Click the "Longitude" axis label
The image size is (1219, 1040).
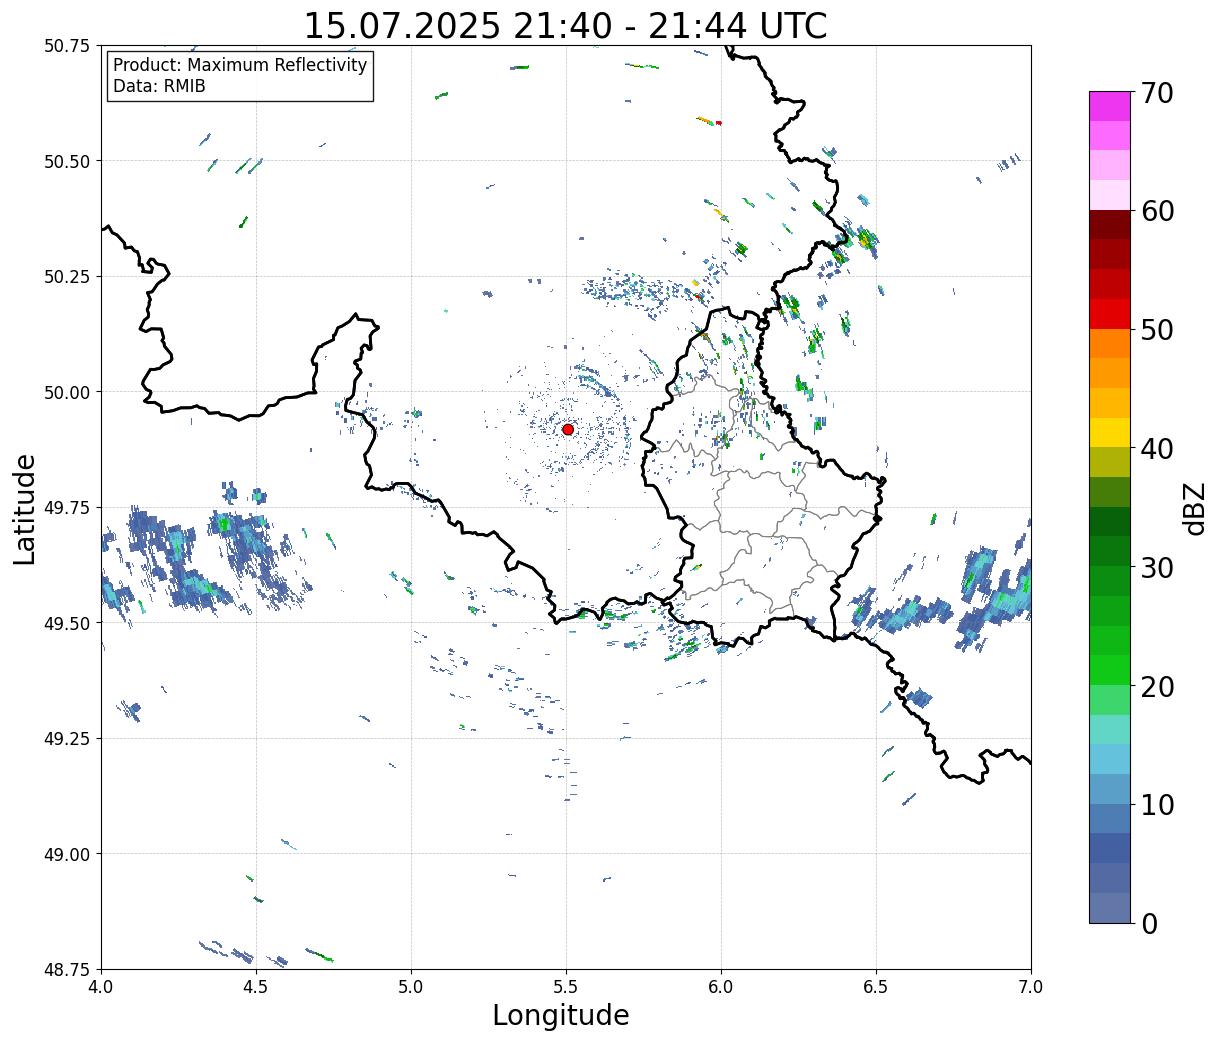(561, 1015)
